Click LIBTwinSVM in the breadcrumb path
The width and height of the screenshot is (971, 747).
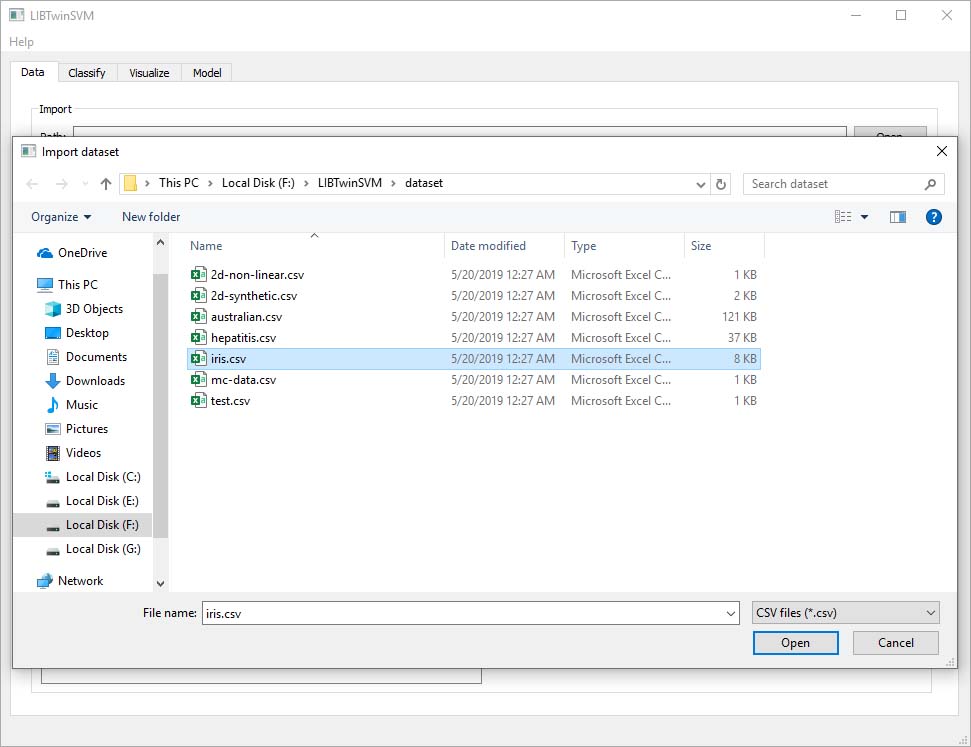(350, 183)
